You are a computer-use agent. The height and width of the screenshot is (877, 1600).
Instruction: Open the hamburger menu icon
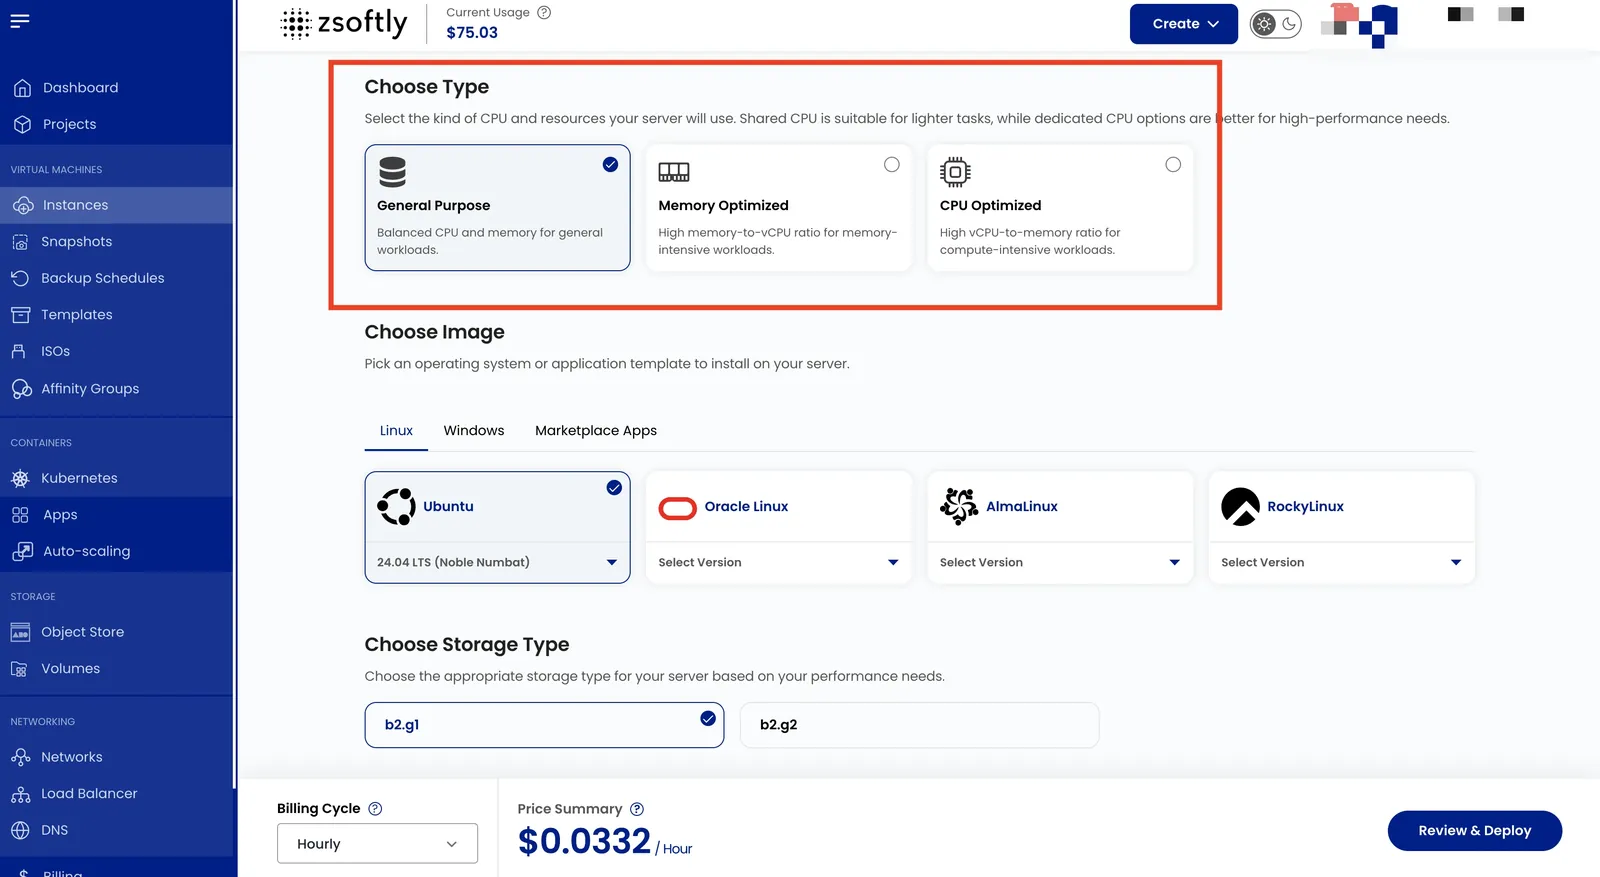pyautogui.click(x=20, y=21)
